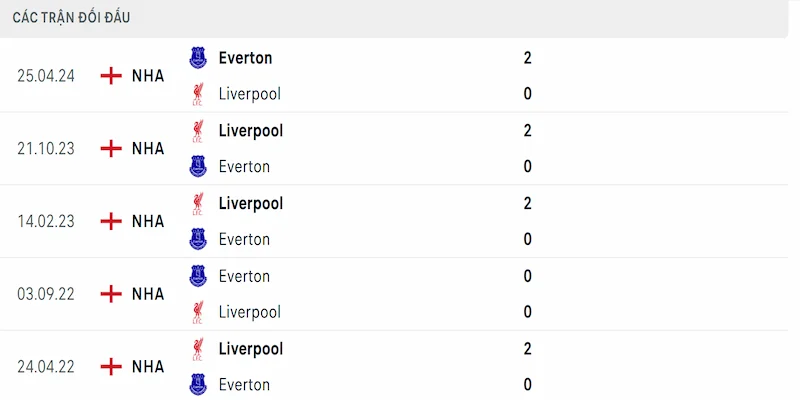Viewport: 800px width, 400px height.
Task: Select NHA league label for 21.10.23 match
Action: click(148, 149)
